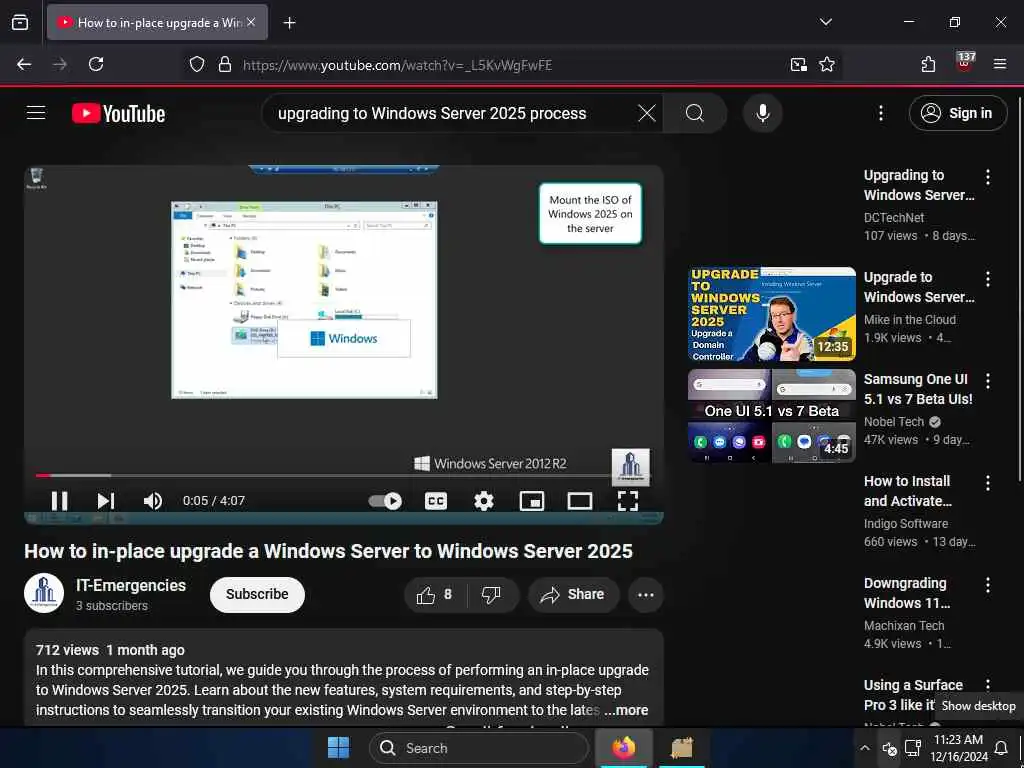Open Firefox View icon

coord(20,22)
